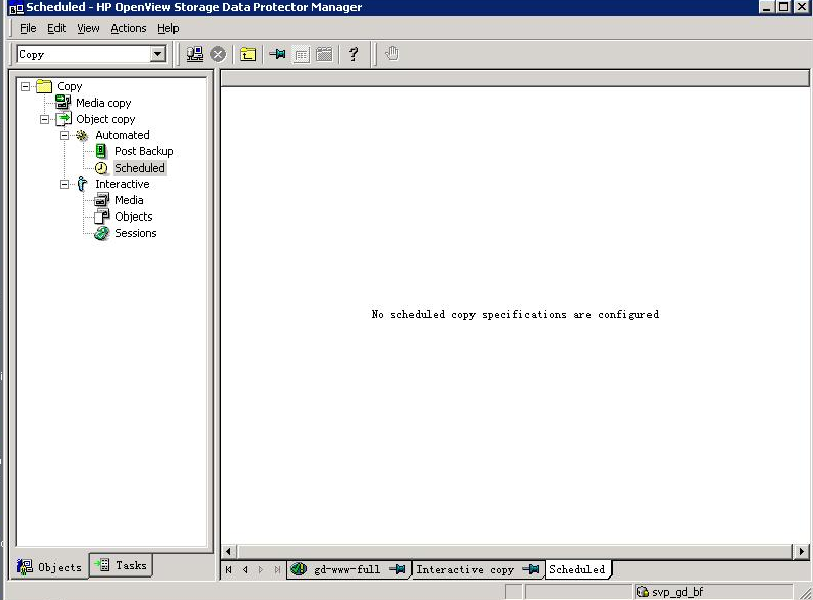
Task: Click the hand toolbar icon
Action: pyautogui.click(x=392, y=53)
